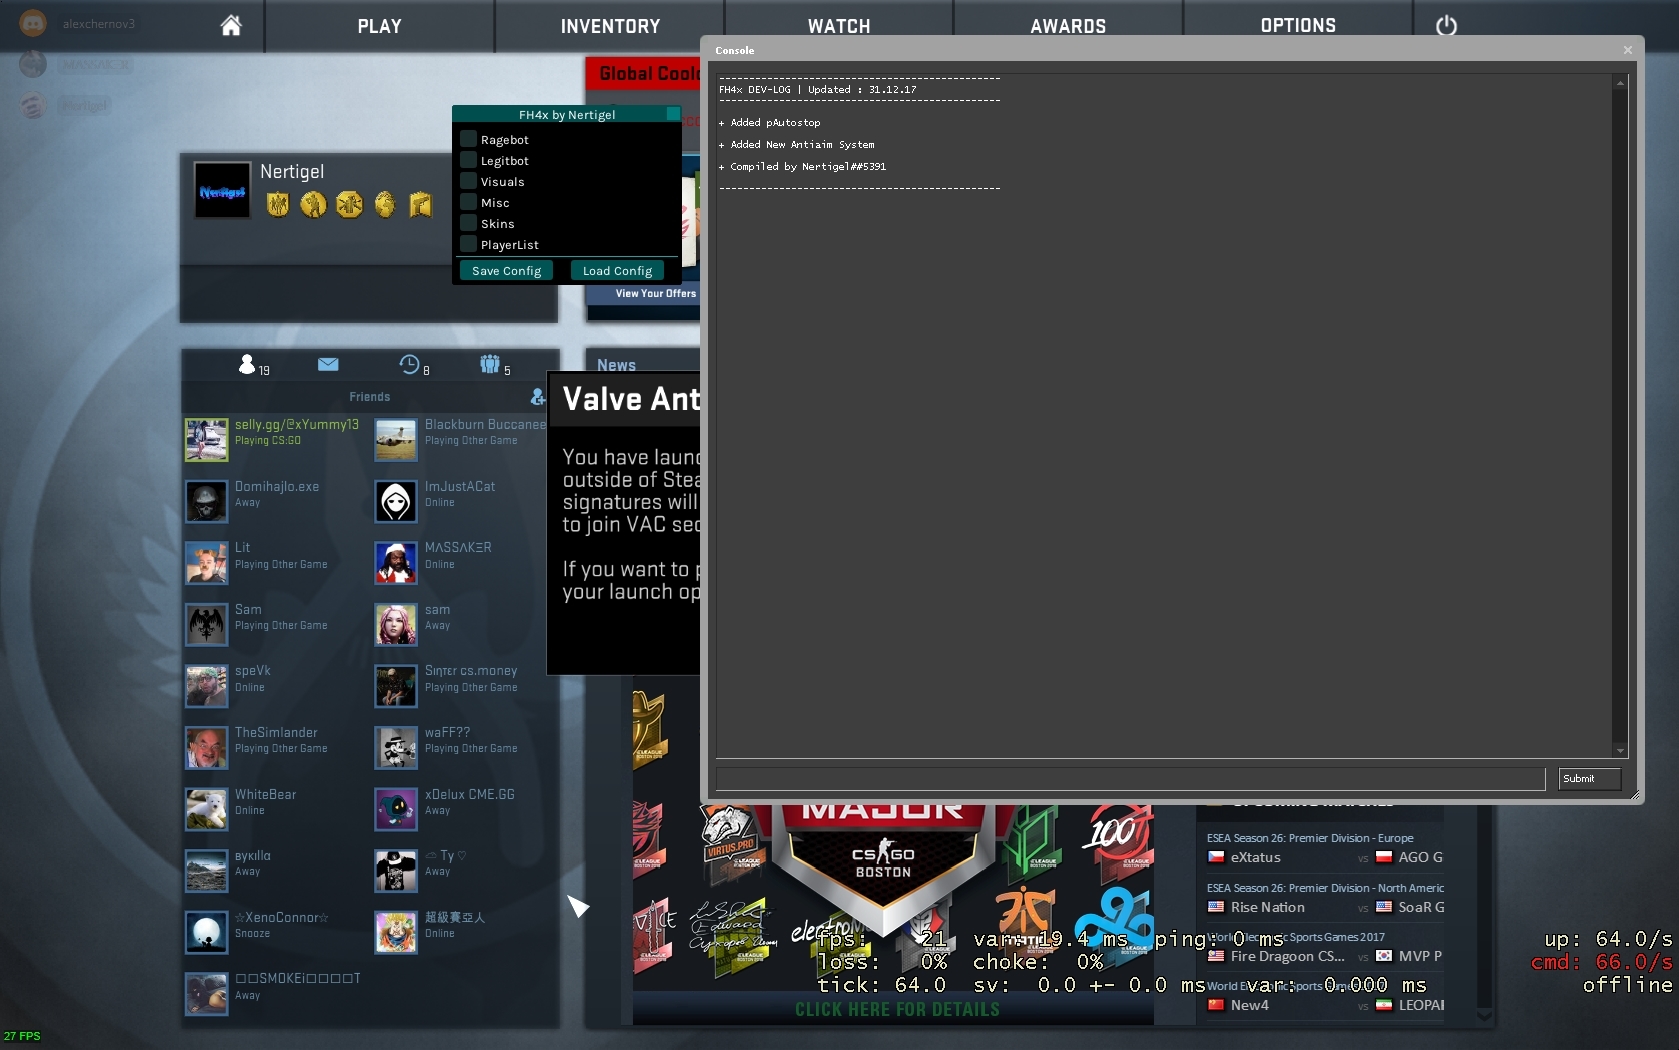Enable the Visuals checkbox
The width and height of the screenshot is (1679, 1050).
point(468,181)
